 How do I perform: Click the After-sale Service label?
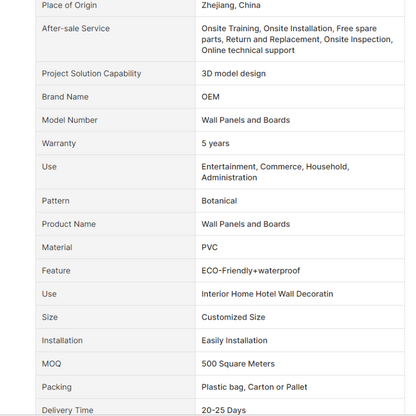[76, 28]
